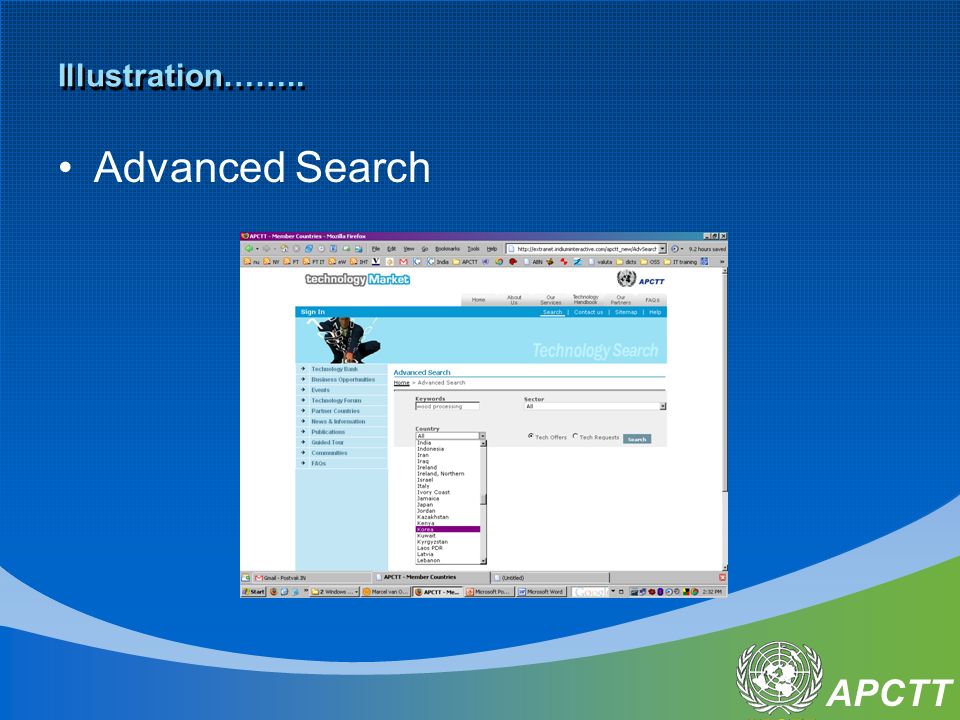Open the Technology Handbook navigation tab
This screenshot has height=720, width=960.
tap(585, 299)
